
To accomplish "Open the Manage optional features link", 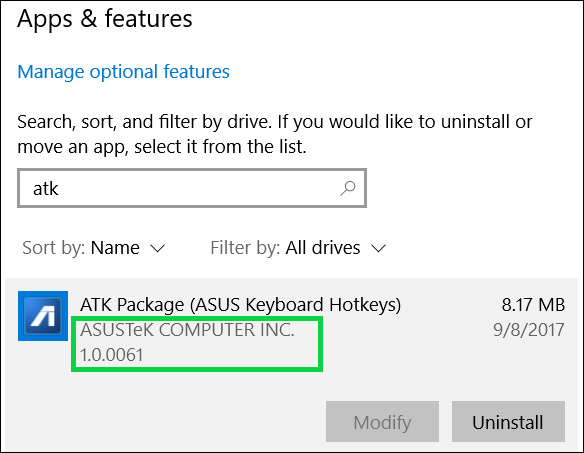I will click(x=123, y=72).
